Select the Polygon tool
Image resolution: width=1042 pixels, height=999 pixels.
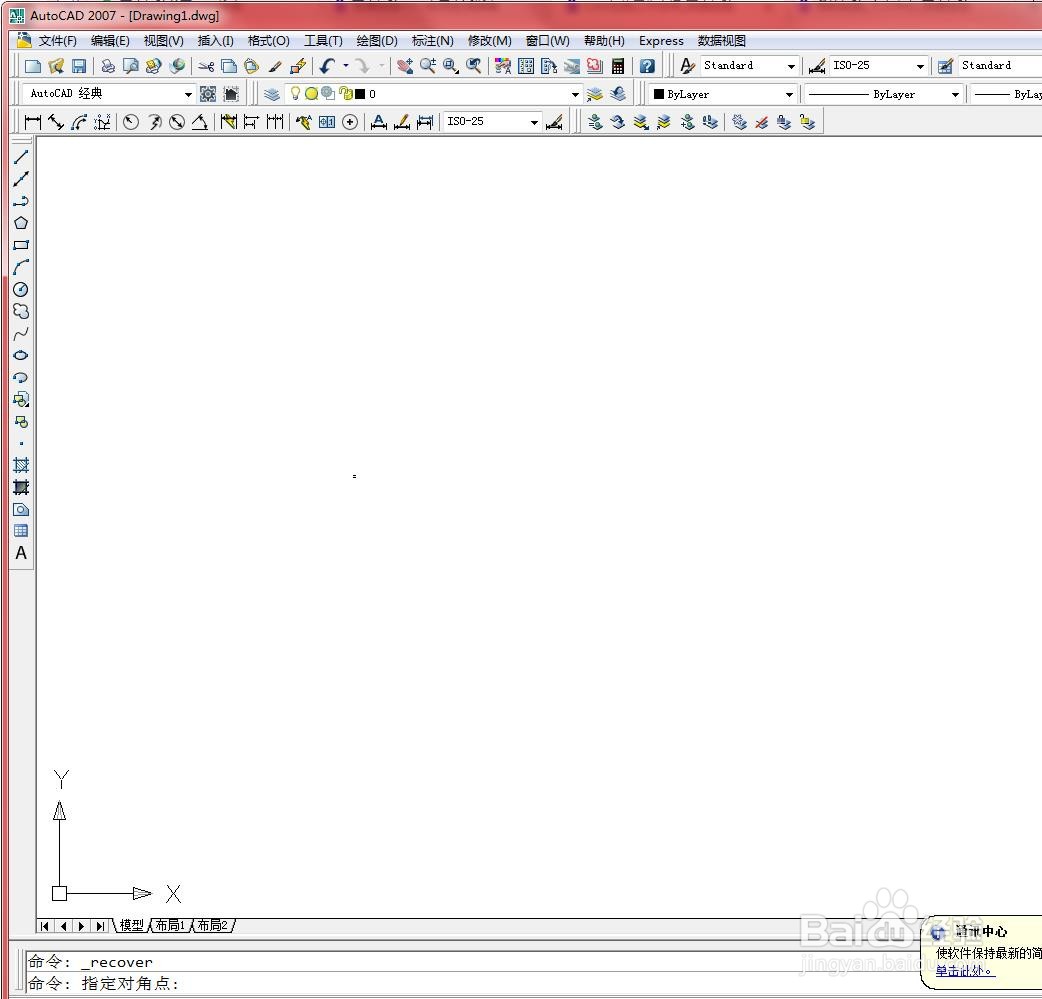pos(21,223)
